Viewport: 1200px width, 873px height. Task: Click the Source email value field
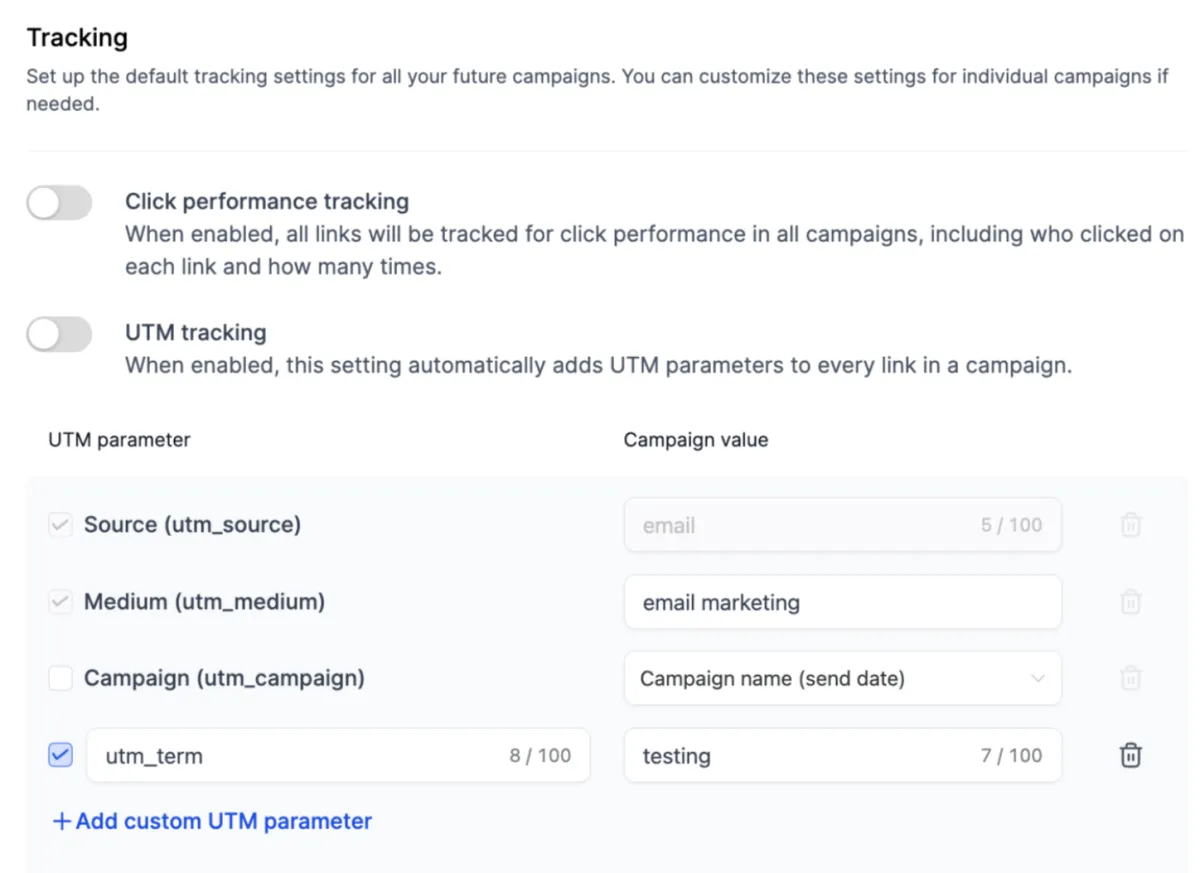(800, 526)
